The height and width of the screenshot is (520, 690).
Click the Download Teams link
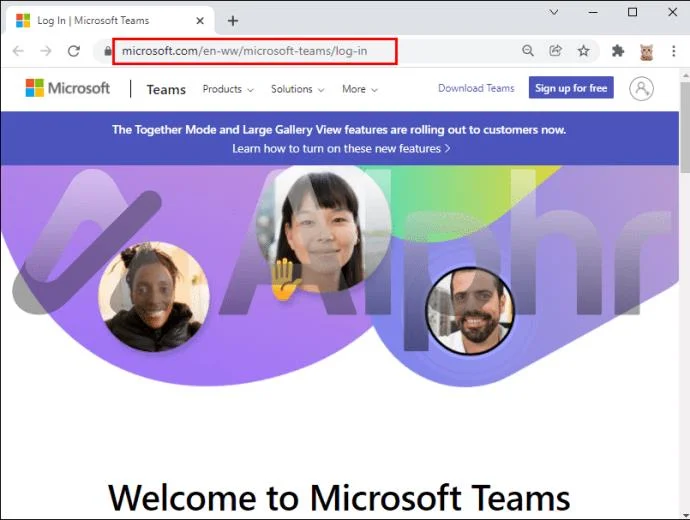476,88
